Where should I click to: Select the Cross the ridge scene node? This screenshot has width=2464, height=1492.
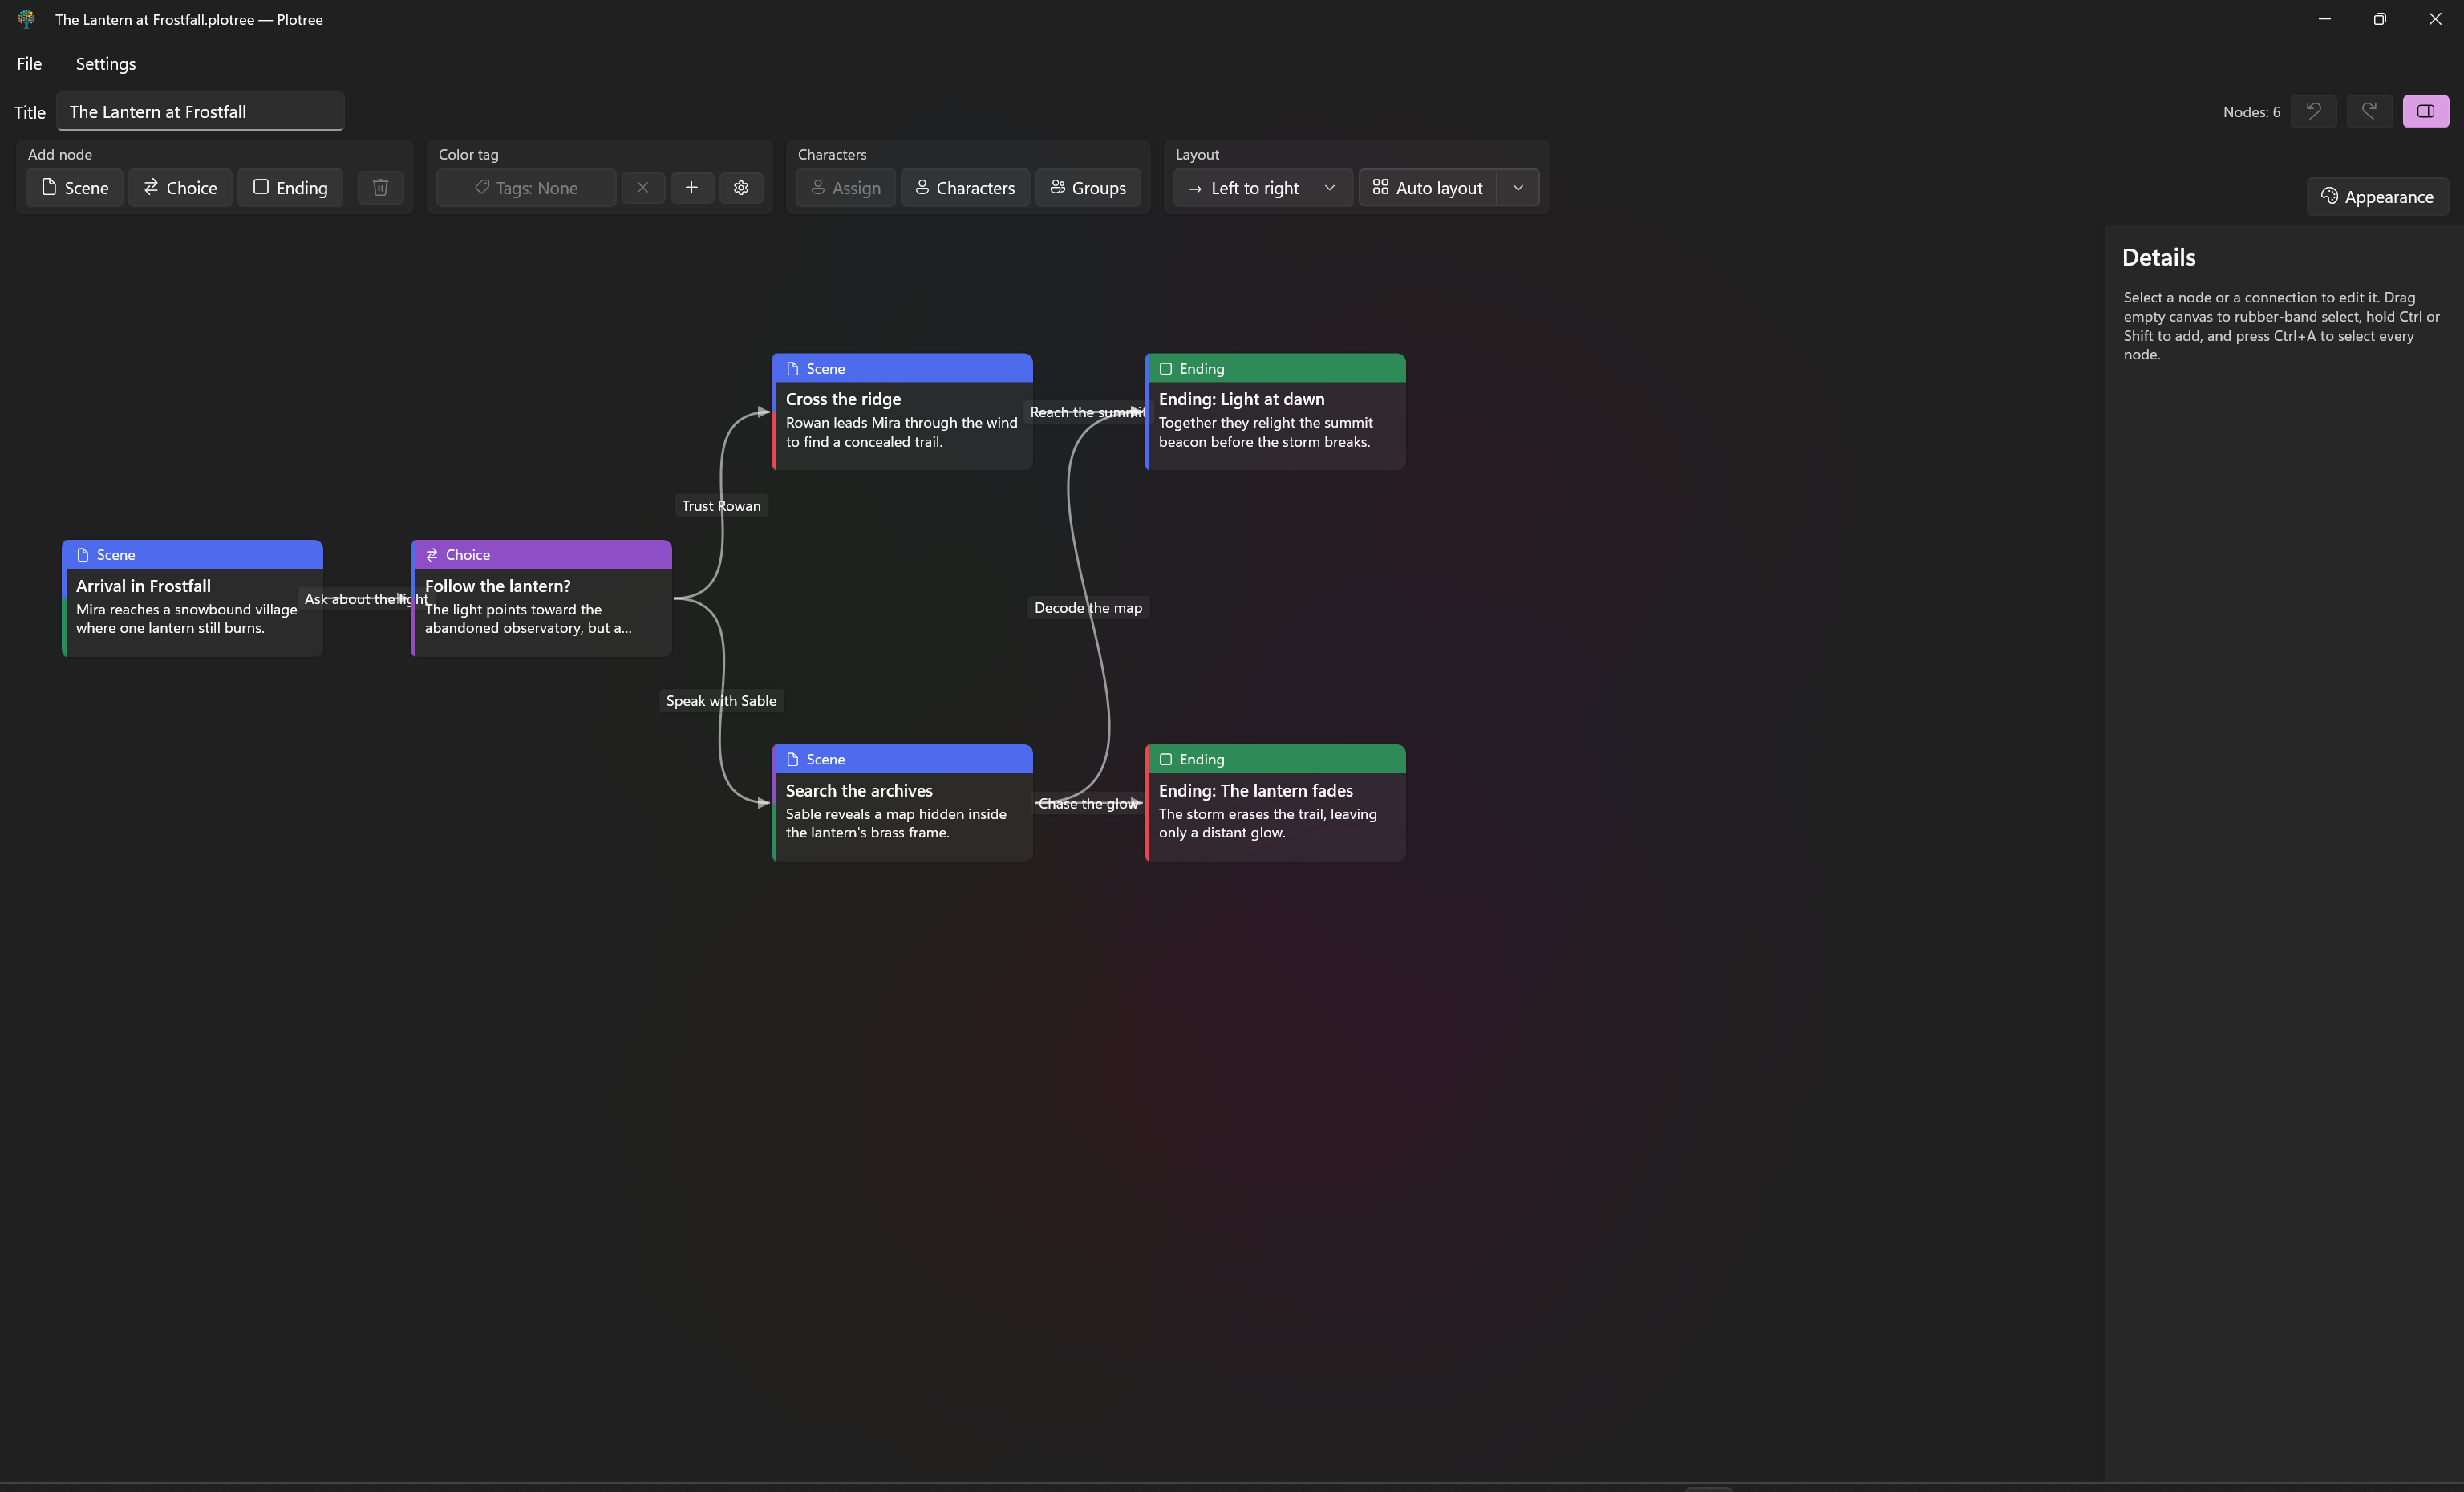[902, 411]
